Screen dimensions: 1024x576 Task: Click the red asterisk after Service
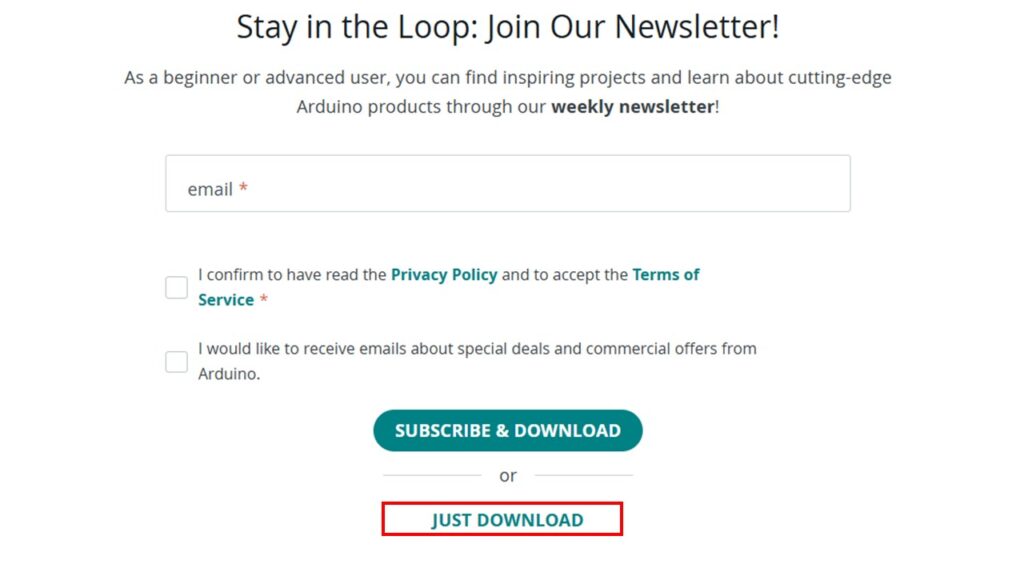click(264, 298)
